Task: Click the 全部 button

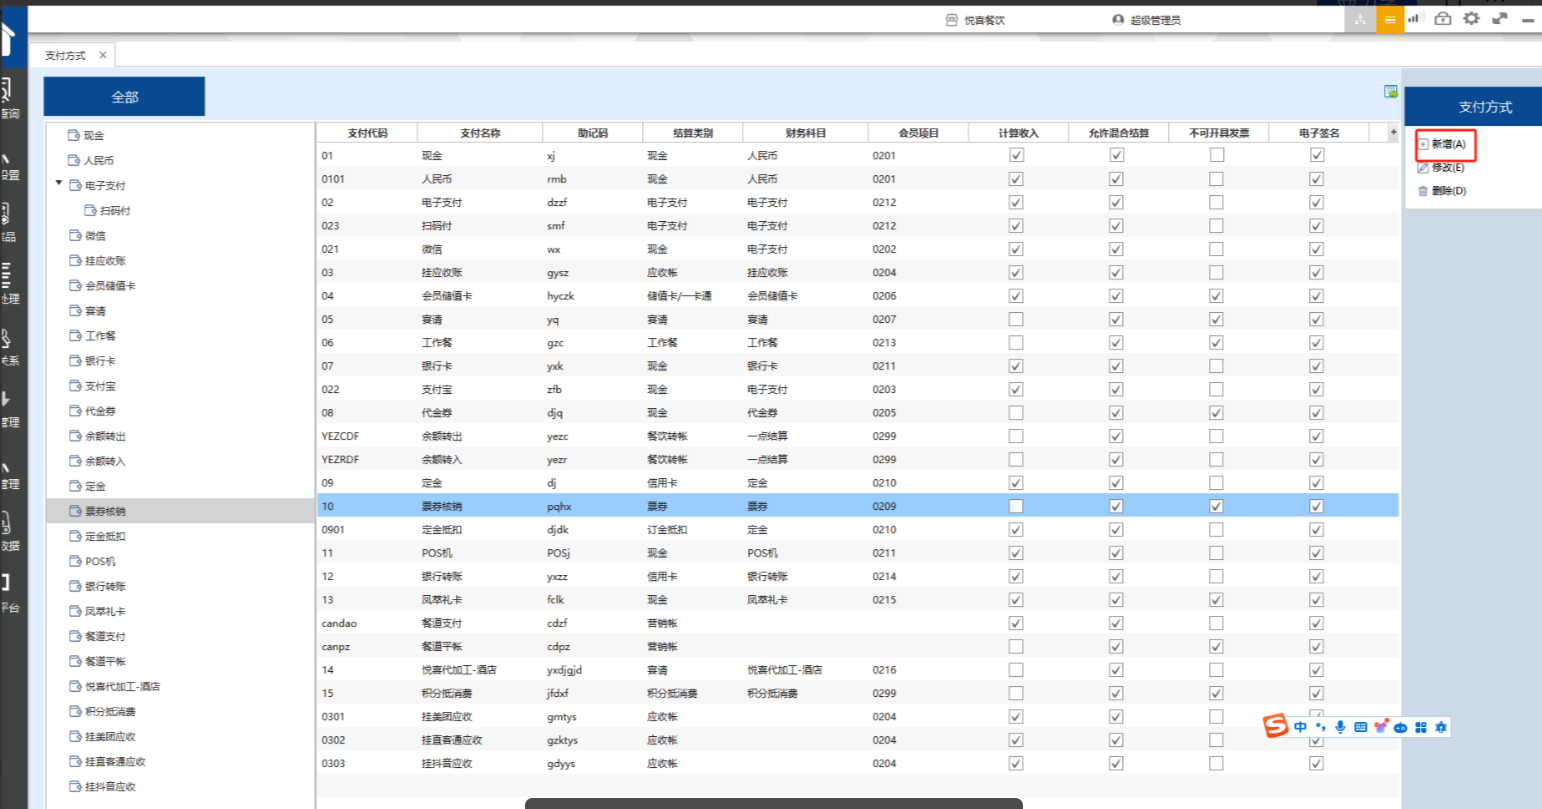Action: (x=124, y=97)
